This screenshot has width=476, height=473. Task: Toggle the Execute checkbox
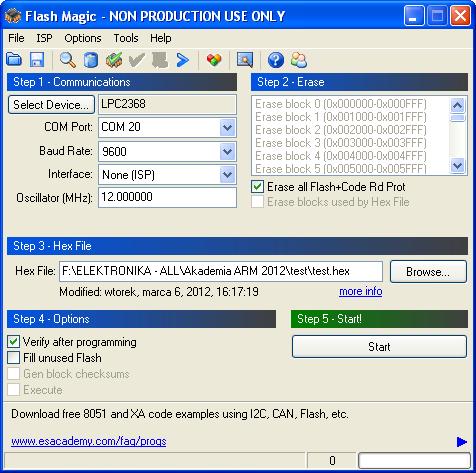(x=13, y=390)
